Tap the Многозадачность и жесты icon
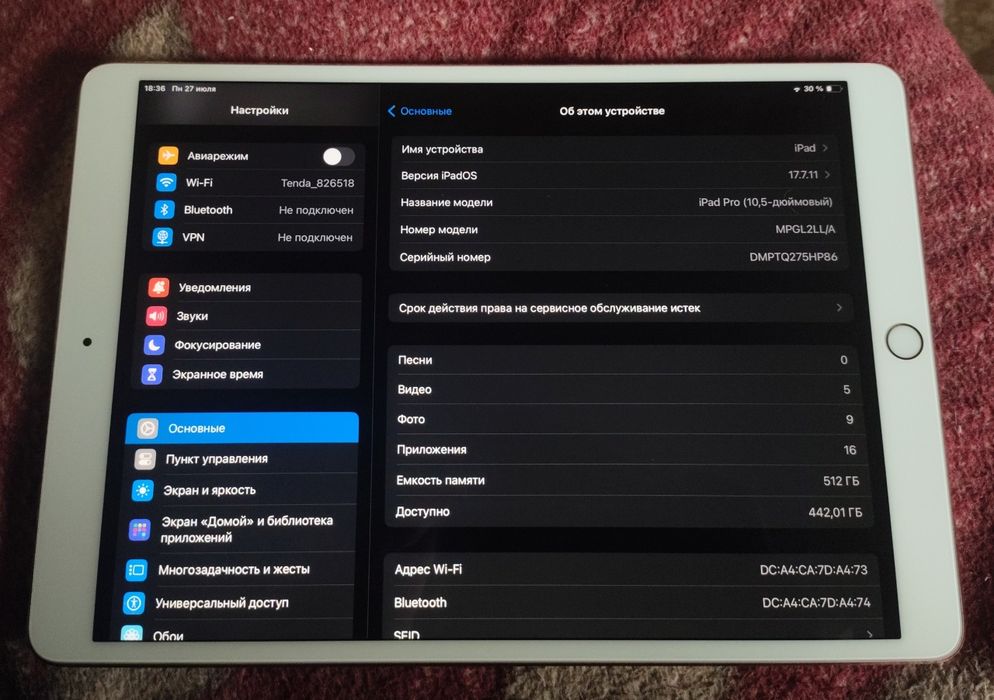994x700 pixels. click(136, 569)
